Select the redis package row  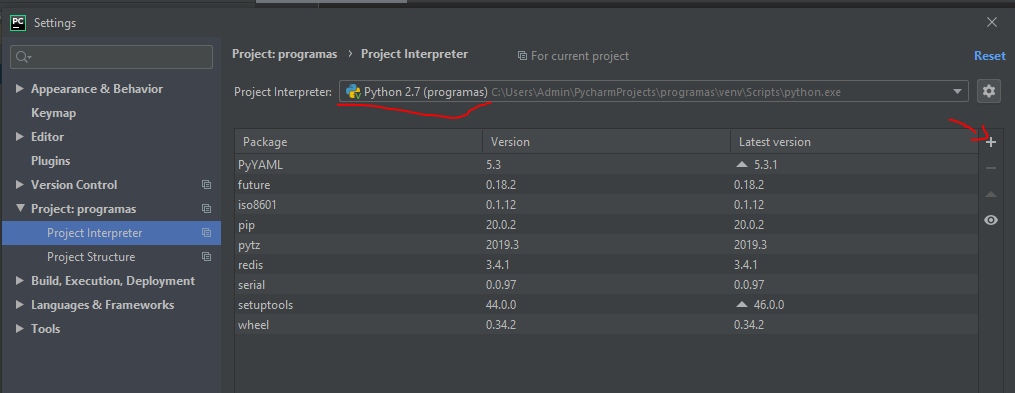coord(606,265)
